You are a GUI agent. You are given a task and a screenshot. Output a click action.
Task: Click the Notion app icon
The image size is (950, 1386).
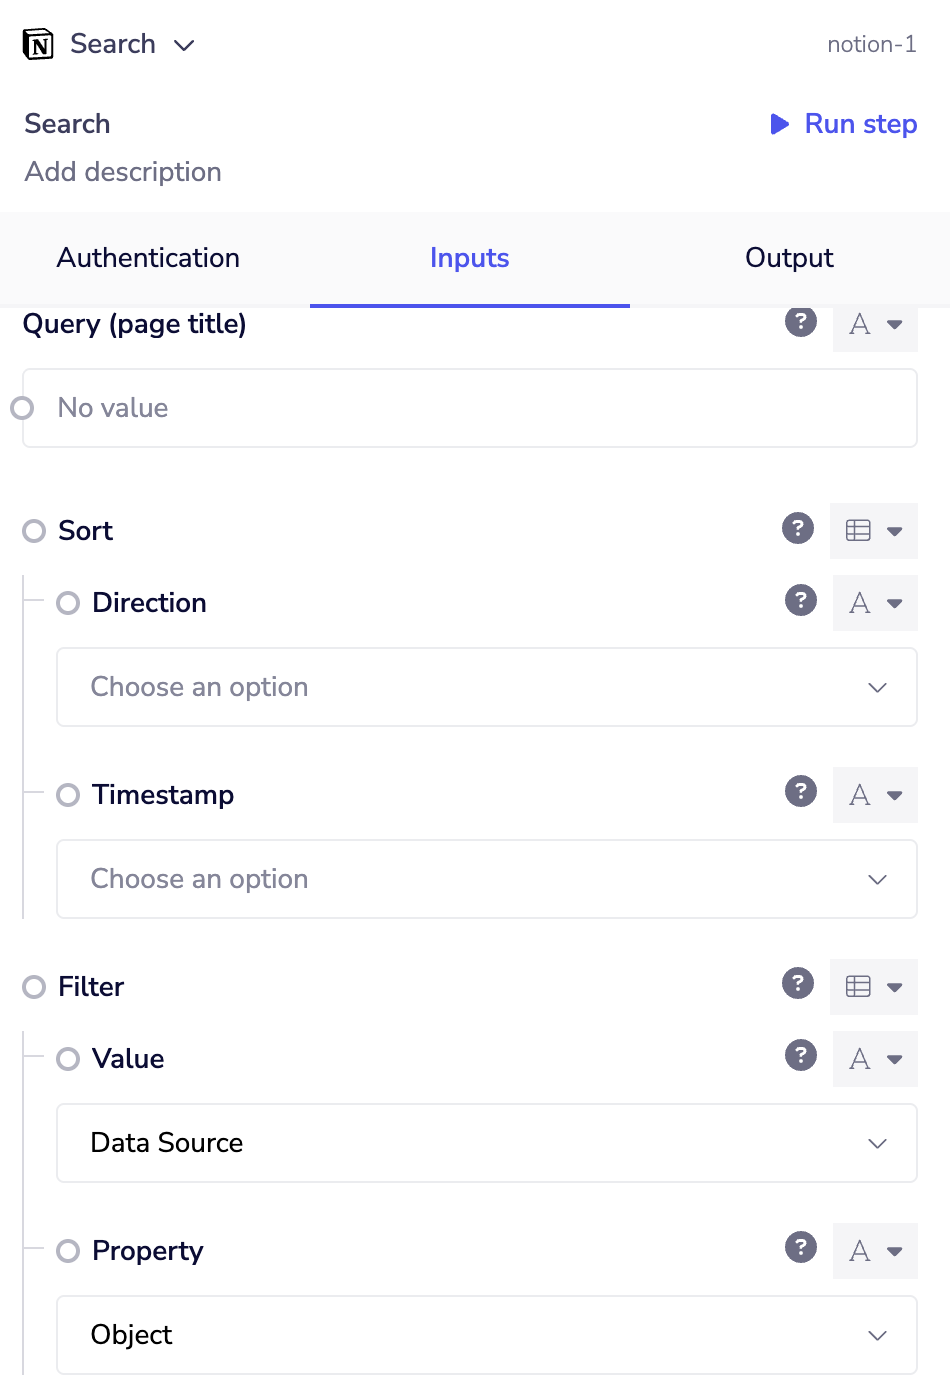click(x=37, y=43)
